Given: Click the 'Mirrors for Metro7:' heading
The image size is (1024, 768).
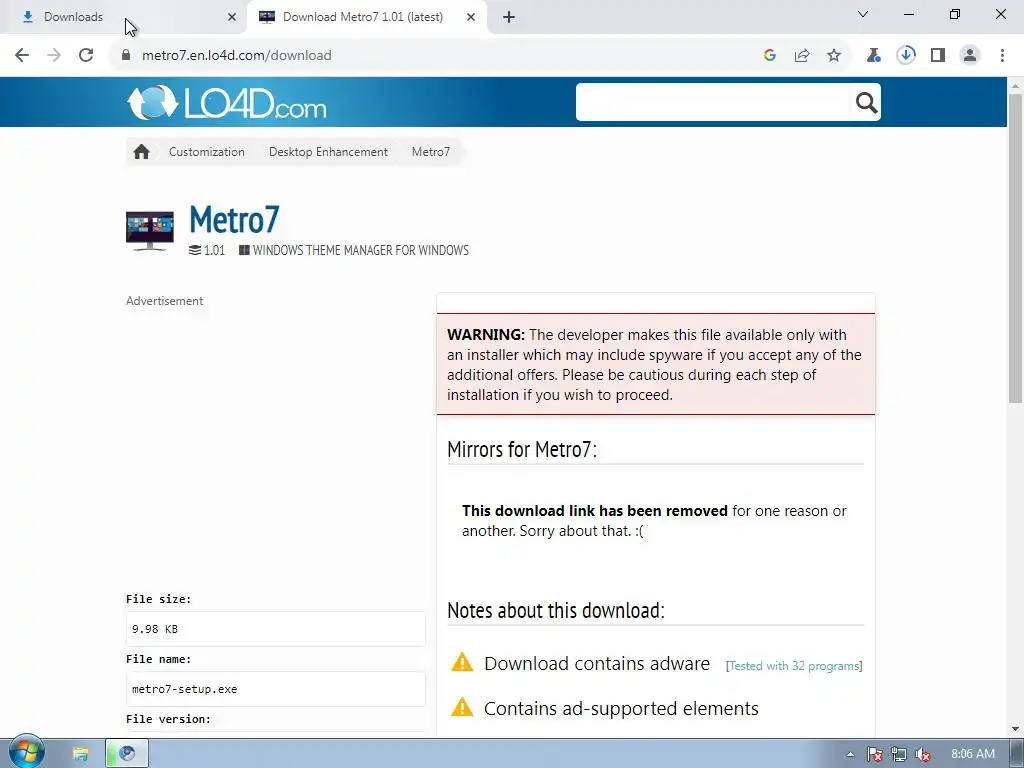Looking at the screenshot, I should [x=522, y=449].
